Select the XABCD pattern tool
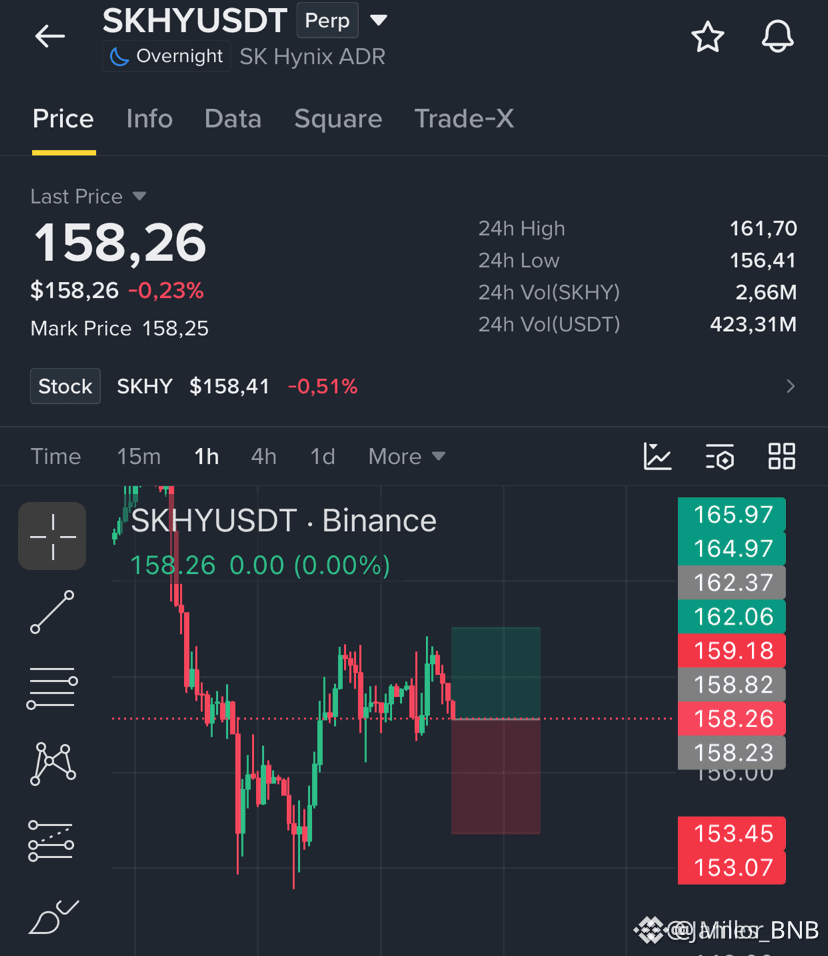This screenshot has height=956, width=828. point(53,763)
